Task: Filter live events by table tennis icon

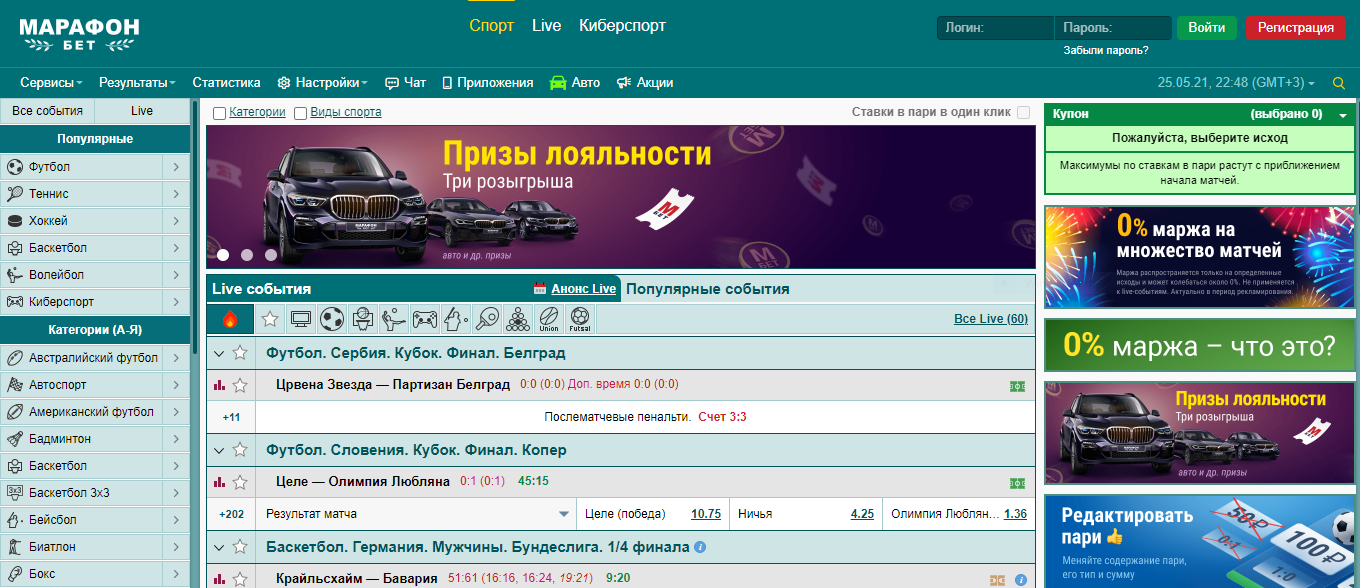Action: tap(487, 320)
